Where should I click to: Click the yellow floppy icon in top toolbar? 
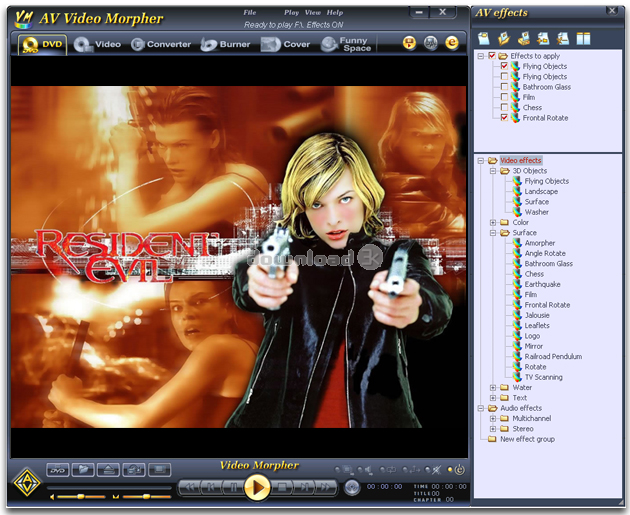pyautogui.click(x=409, y=43)
